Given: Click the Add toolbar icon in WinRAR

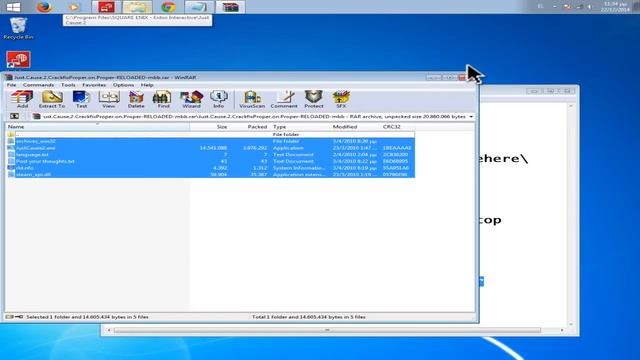Looking at the screenshot, I should [x=22, y=99].
